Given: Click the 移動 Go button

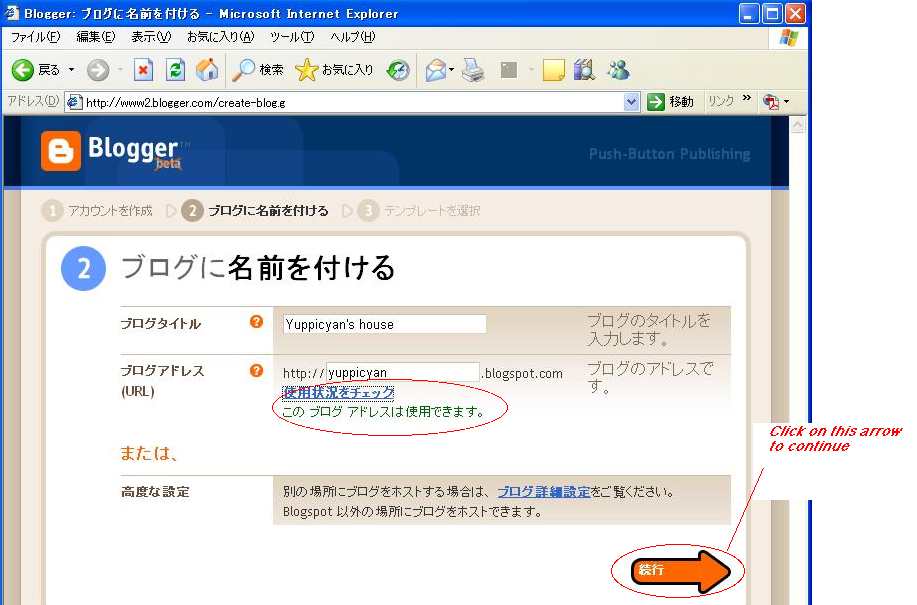Looking at the screenshot, I should [671, 102].
